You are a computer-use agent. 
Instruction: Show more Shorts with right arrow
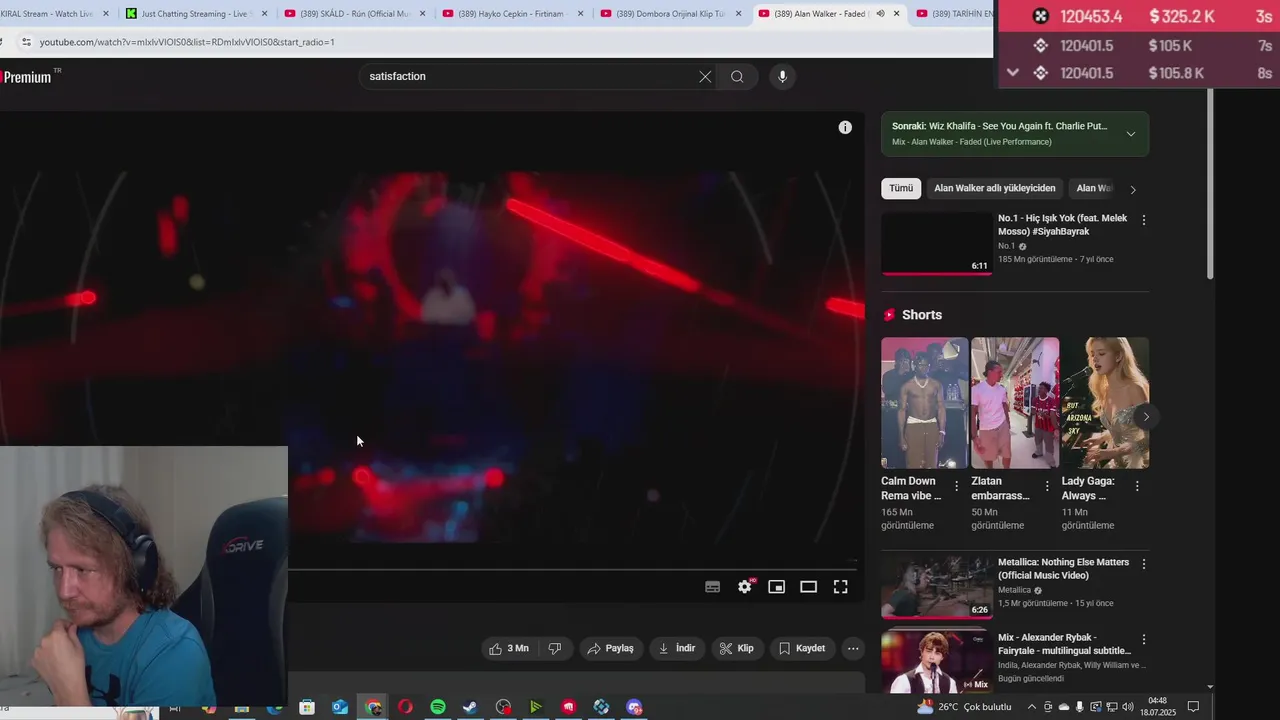[1146, 417]
